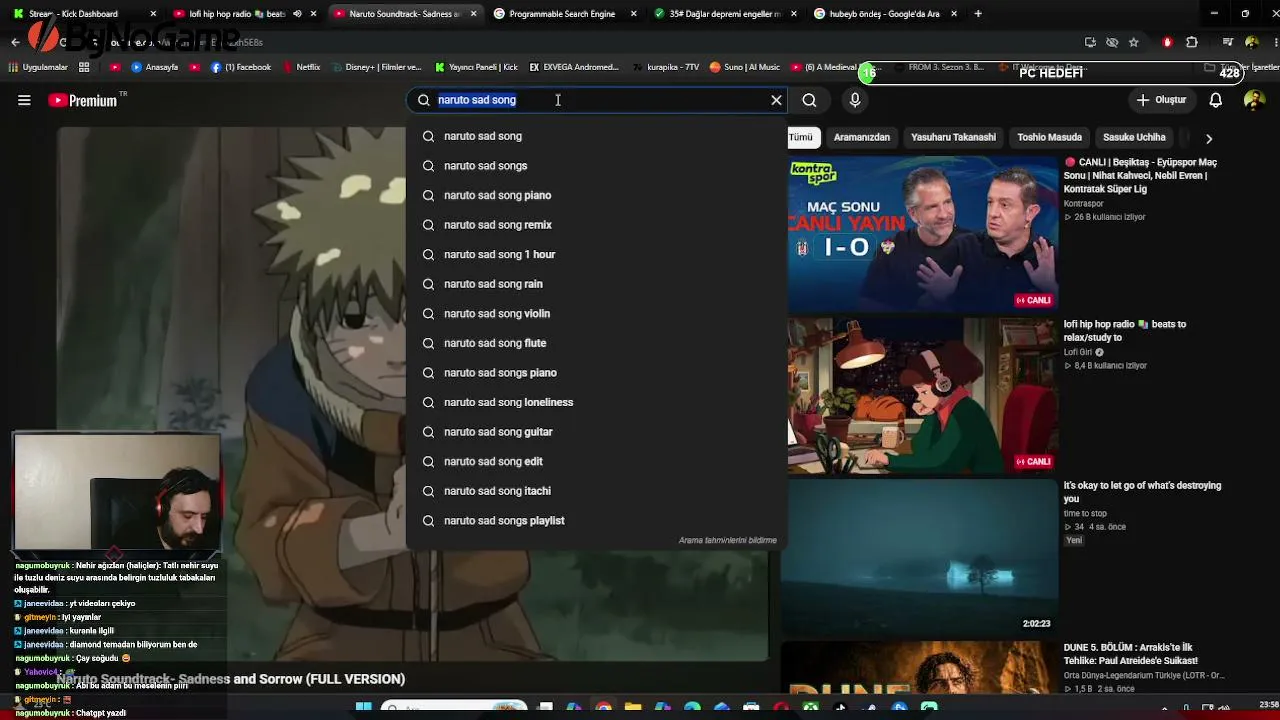Open the browser media controls icon
Screen dimensions: 1280x720
coord(1228,42)
